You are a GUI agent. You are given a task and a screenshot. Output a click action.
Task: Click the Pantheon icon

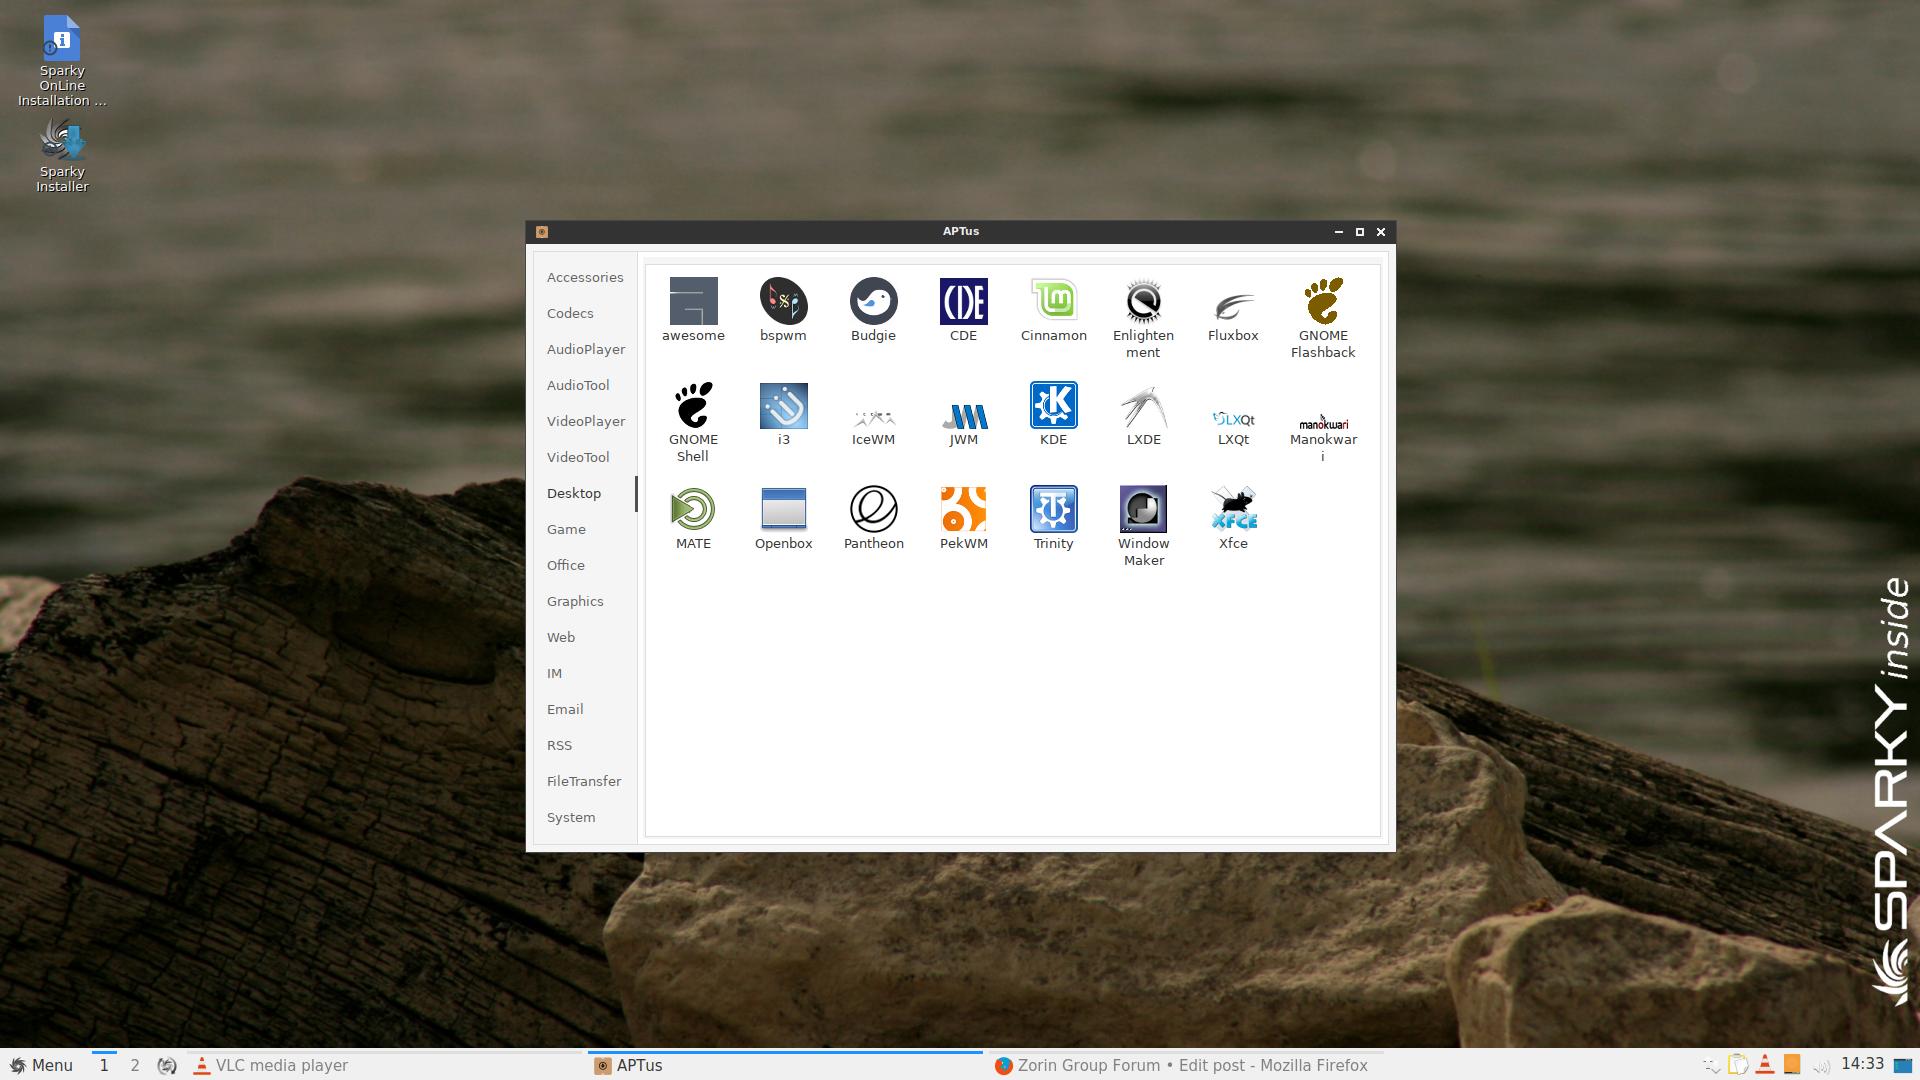click(873, 509)
